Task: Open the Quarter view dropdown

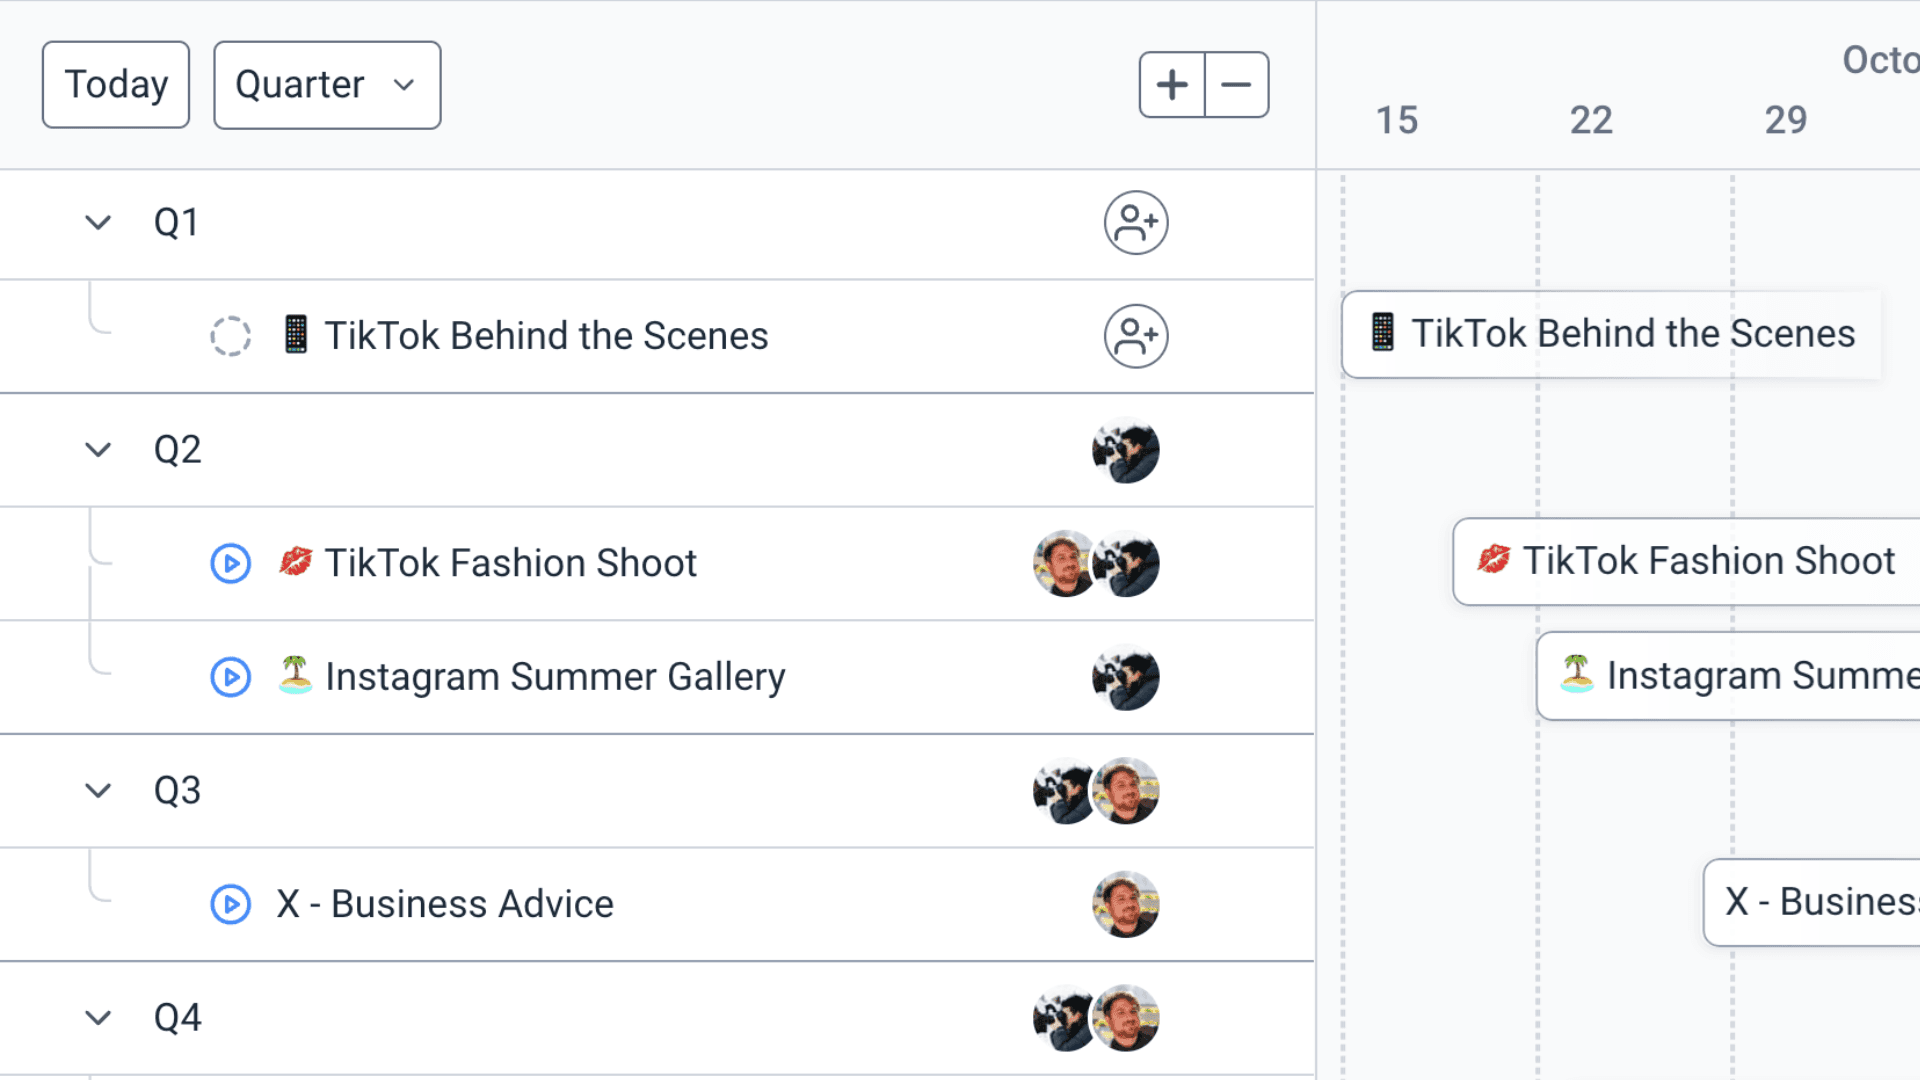Action: coord(327,85)
